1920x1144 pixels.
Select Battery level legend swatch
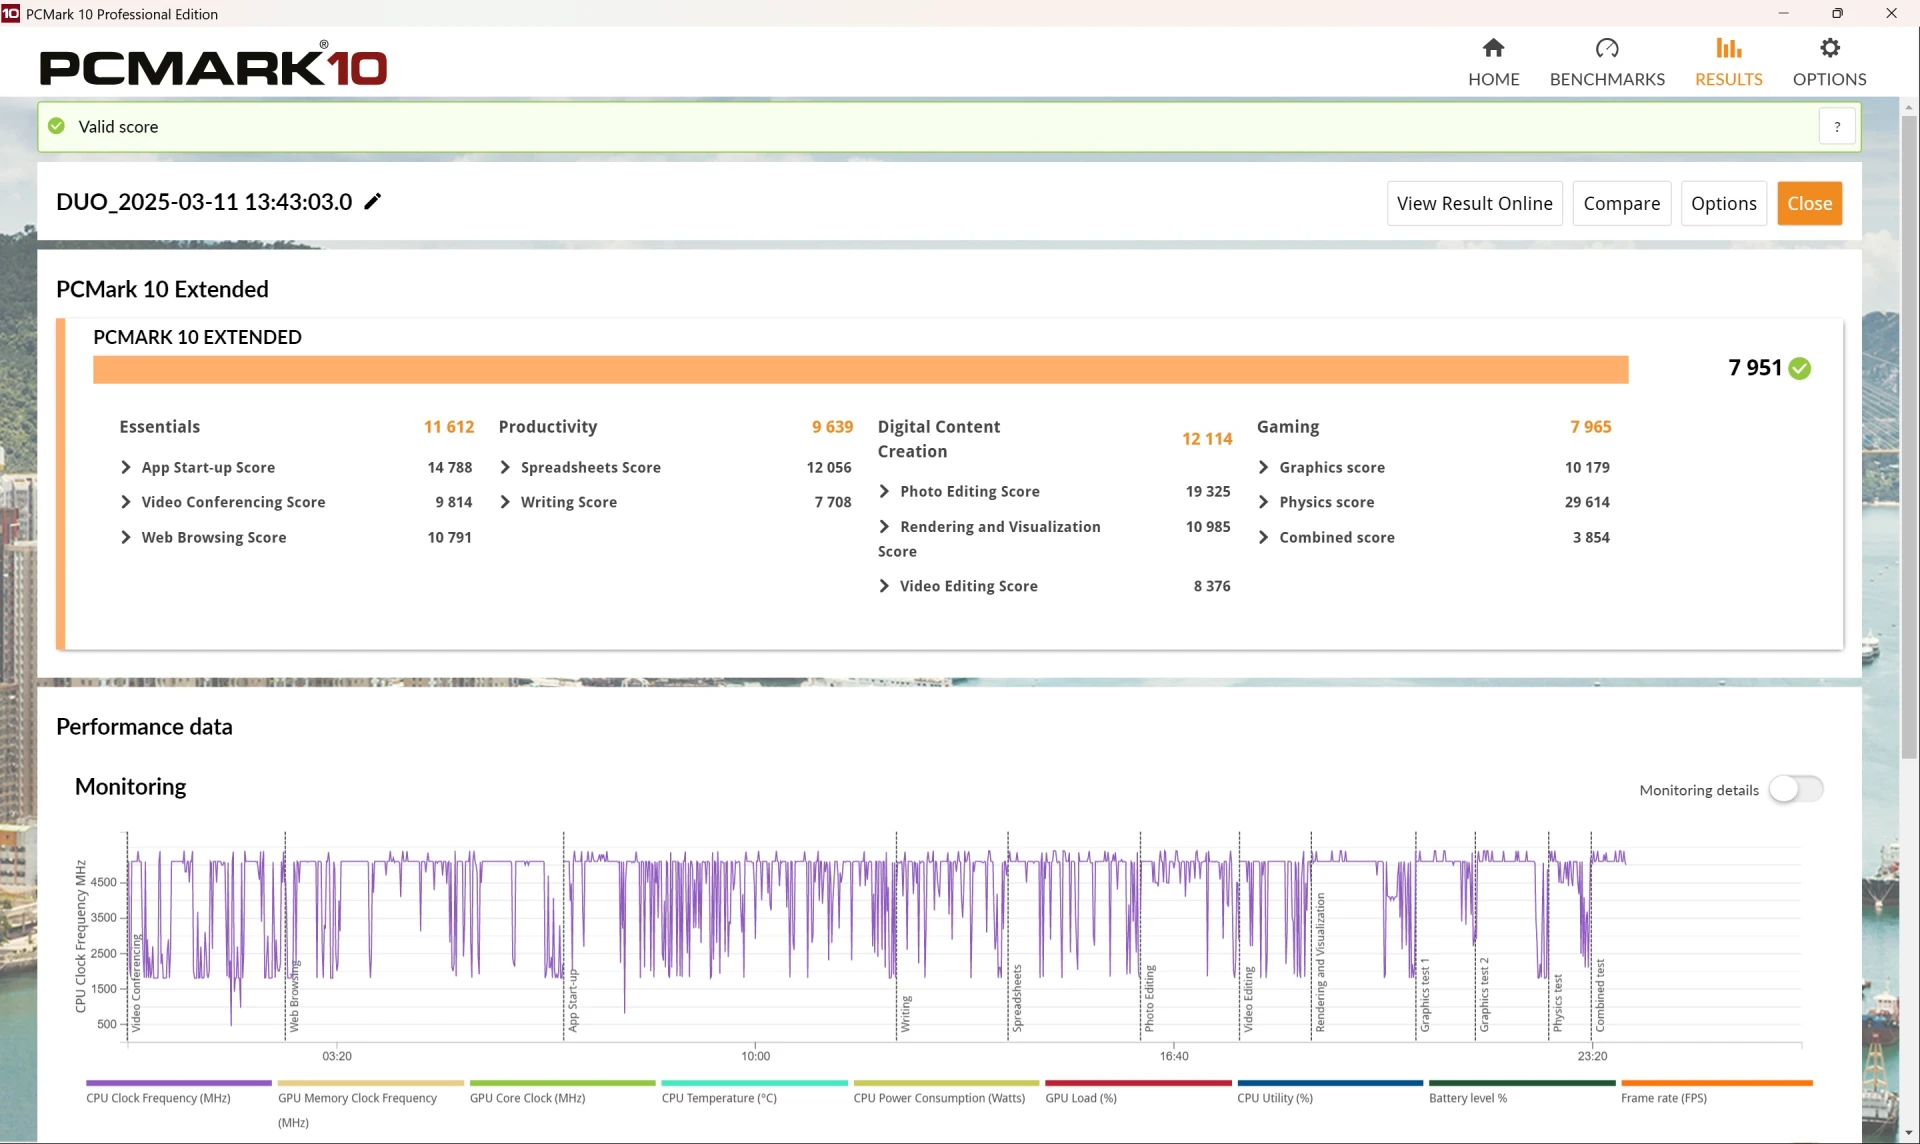click(1522, 1082)
